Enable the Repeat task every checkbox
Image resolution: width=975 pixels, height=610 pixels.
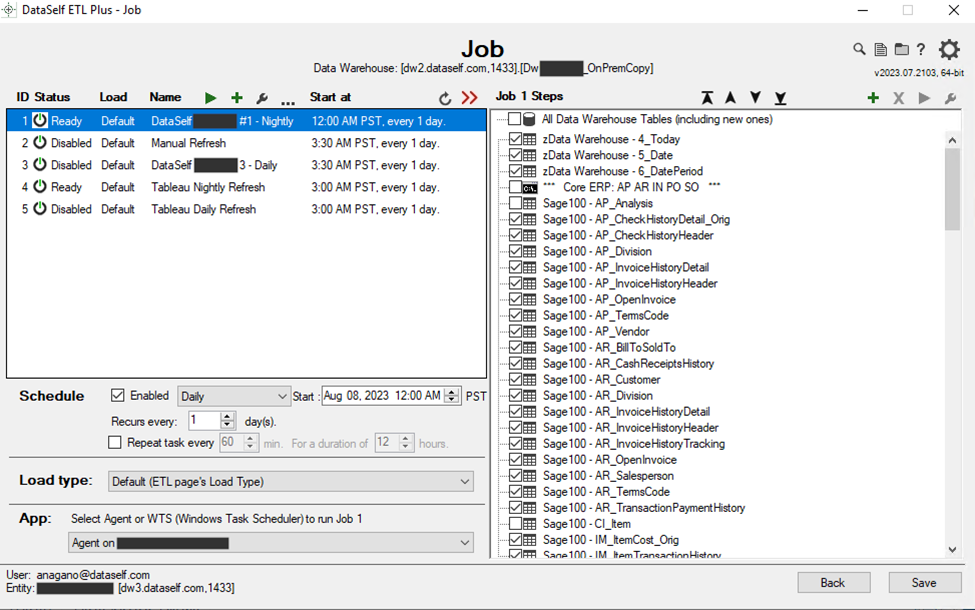[x=115, y=442]
